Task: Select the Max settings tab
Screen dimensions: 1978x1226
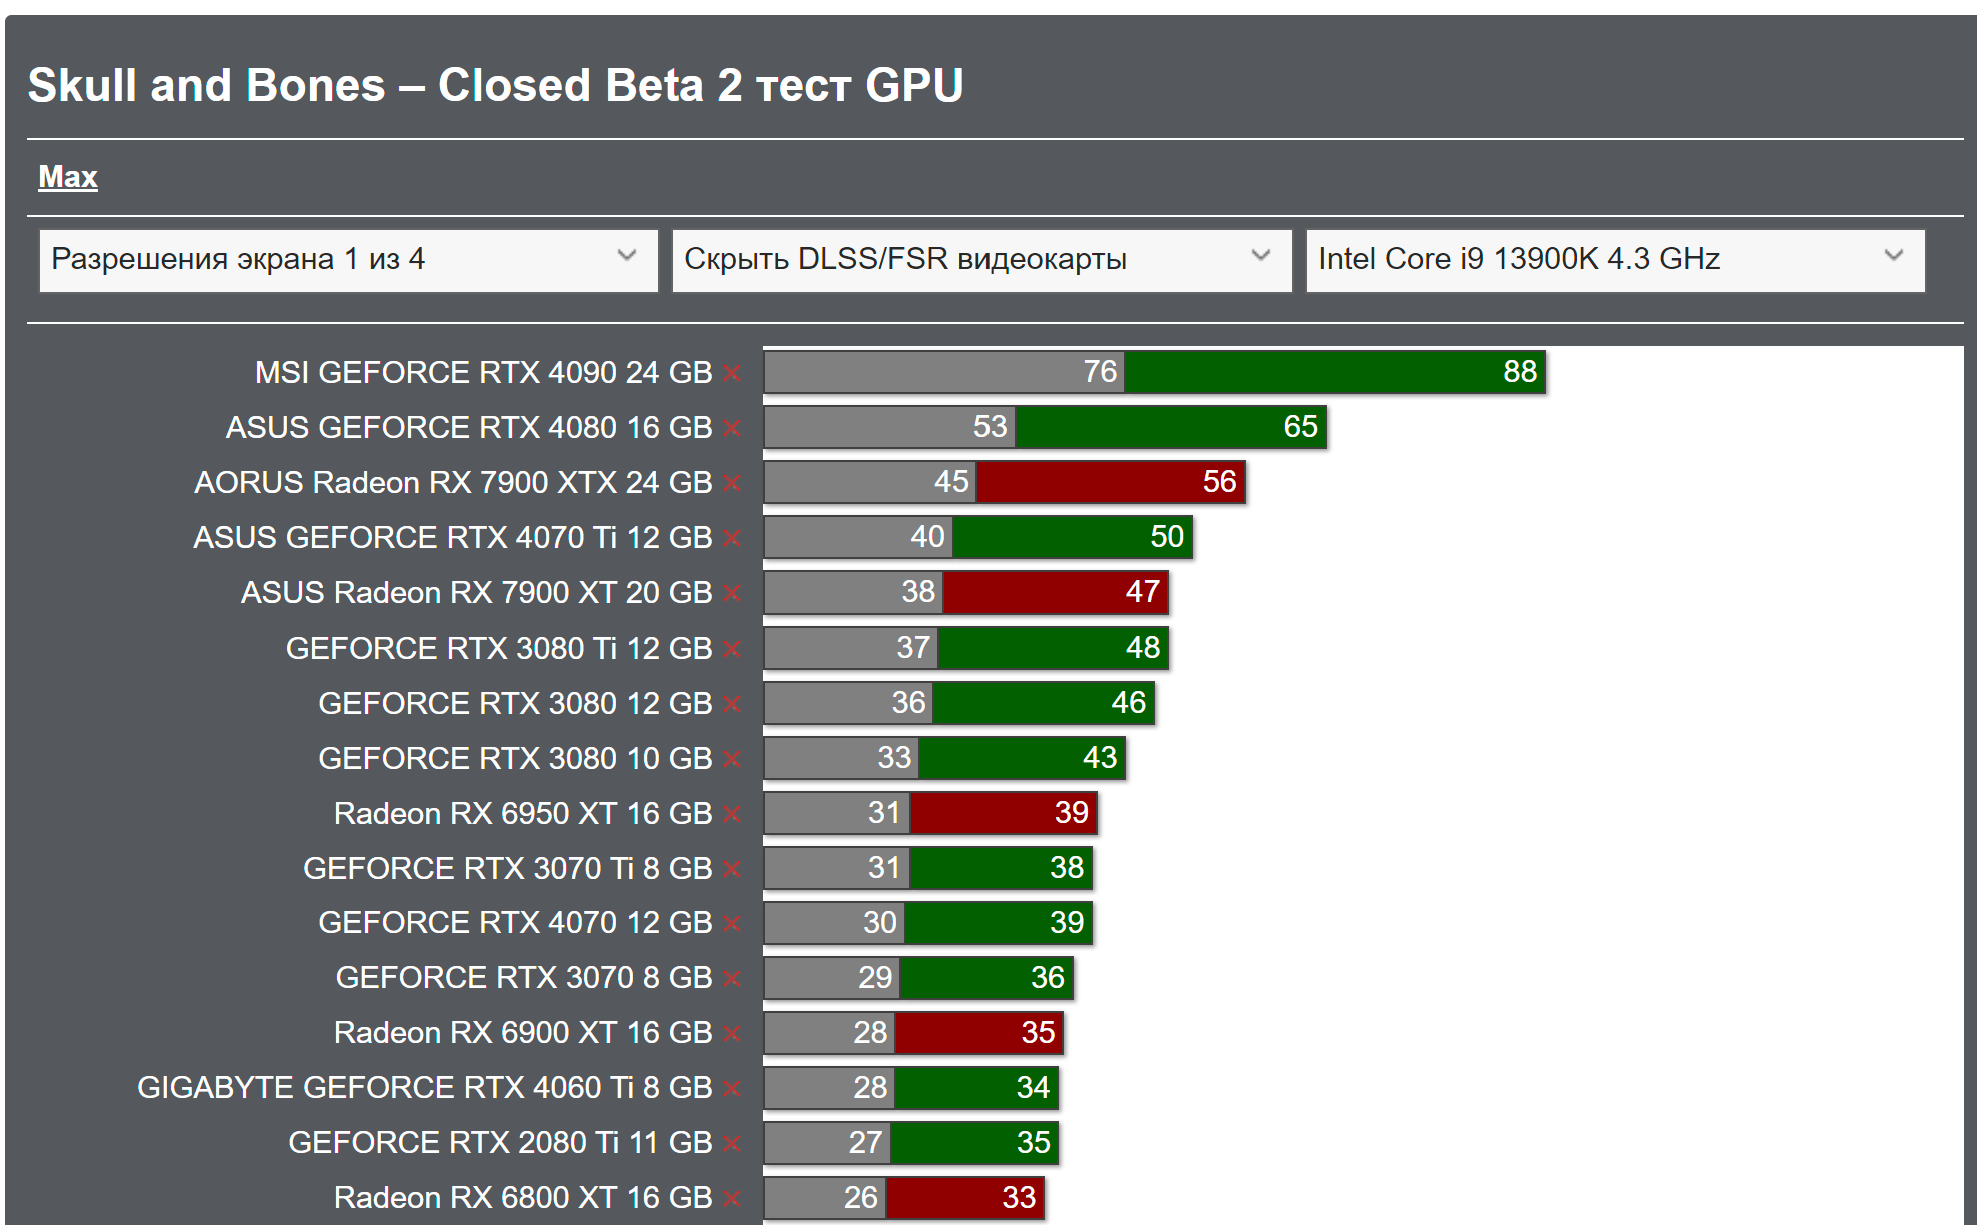Action: pos(68,177)
